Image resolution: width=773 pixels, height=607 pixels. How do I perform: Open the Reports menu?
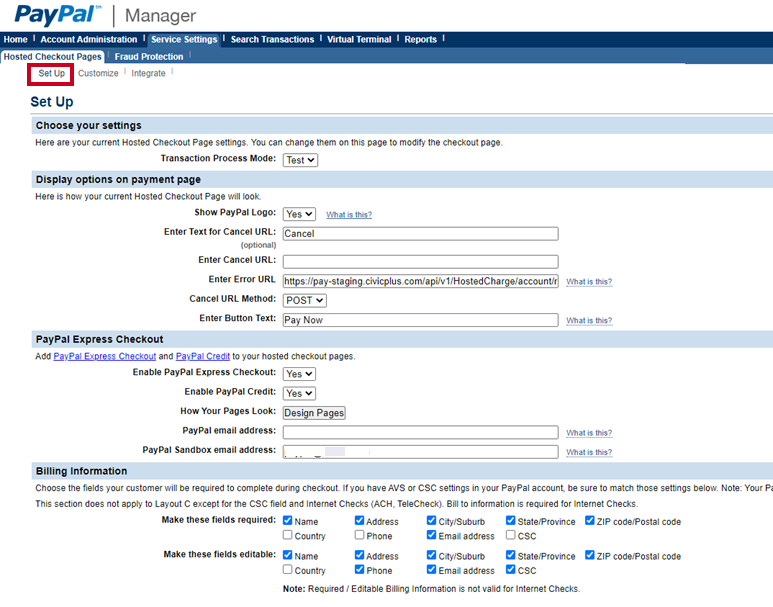(x=421, y=39)
